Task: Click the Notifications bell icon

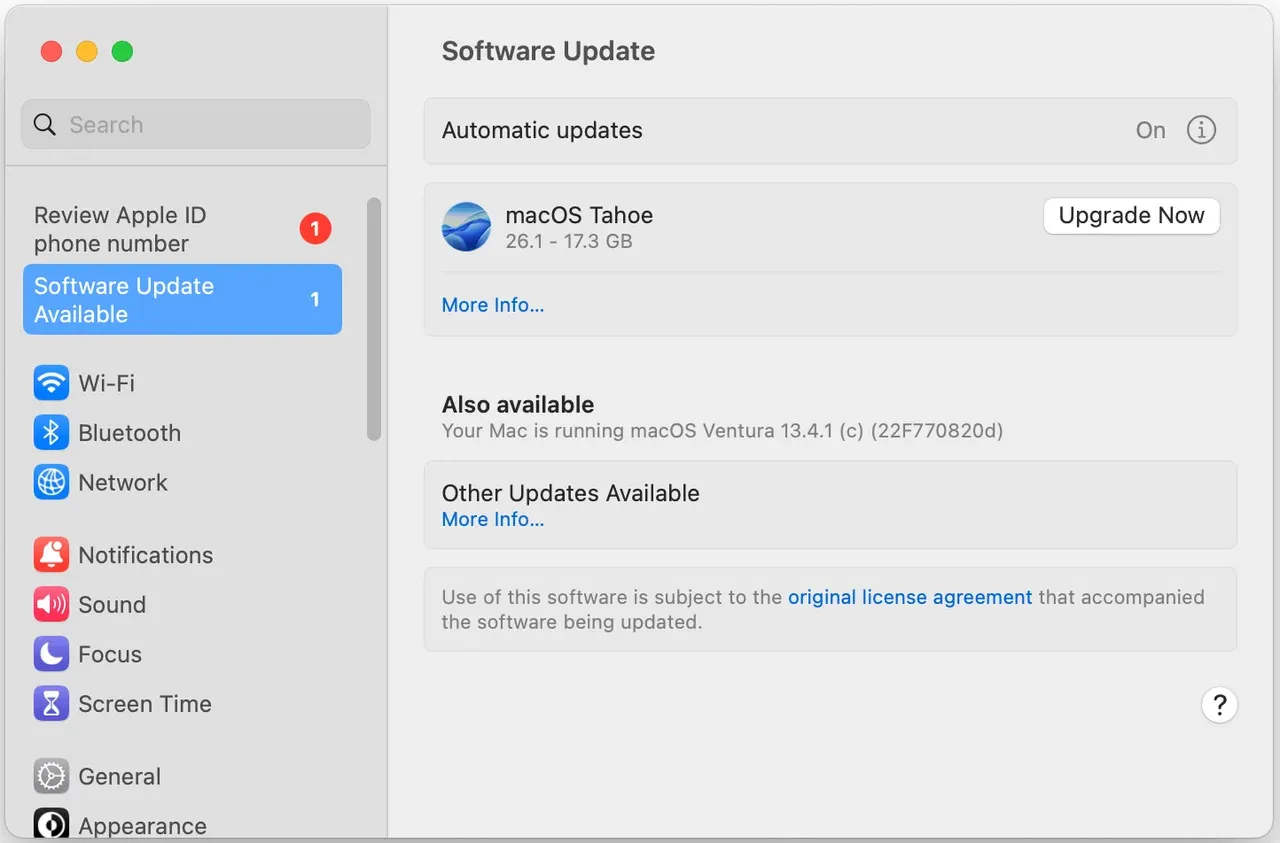Action: (51, 555)
